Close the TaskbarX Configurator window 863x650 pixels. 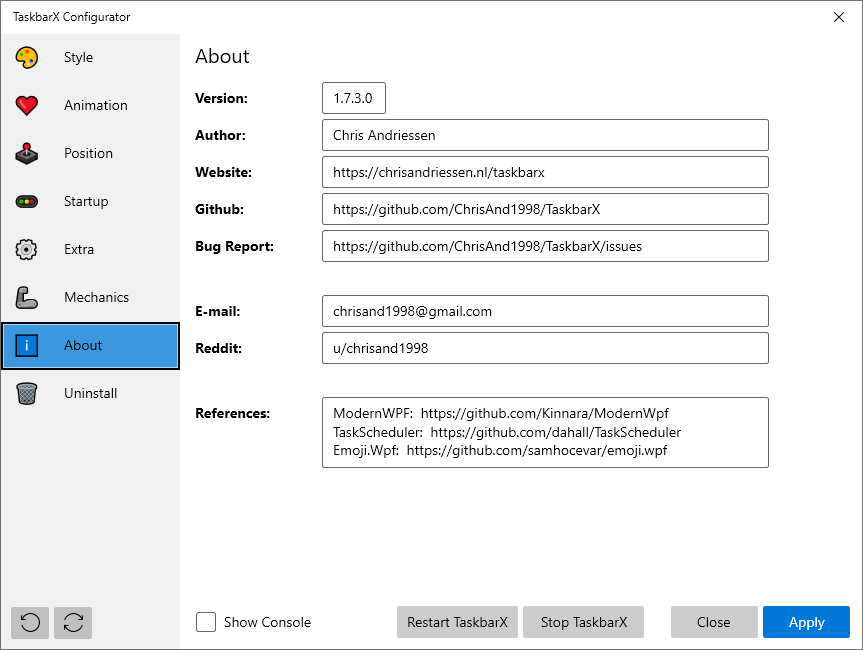[839, 17]
